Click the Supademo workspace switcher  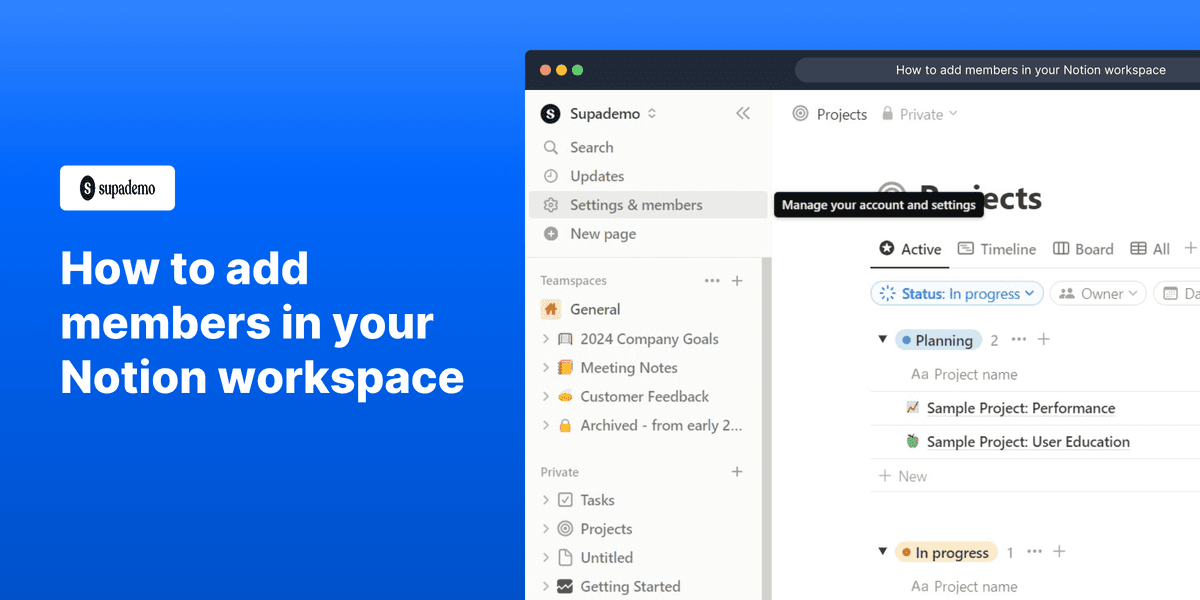pyautogui.click(x=598, y=113)
